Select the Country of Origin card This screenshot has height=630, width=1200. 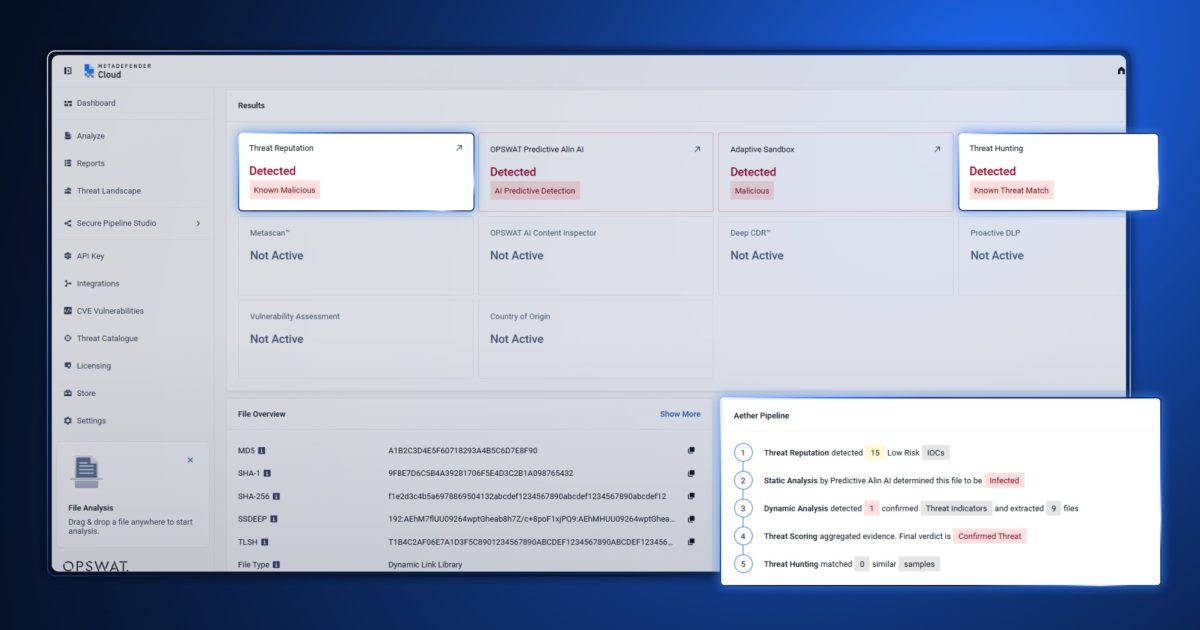(x=595, y=338)
